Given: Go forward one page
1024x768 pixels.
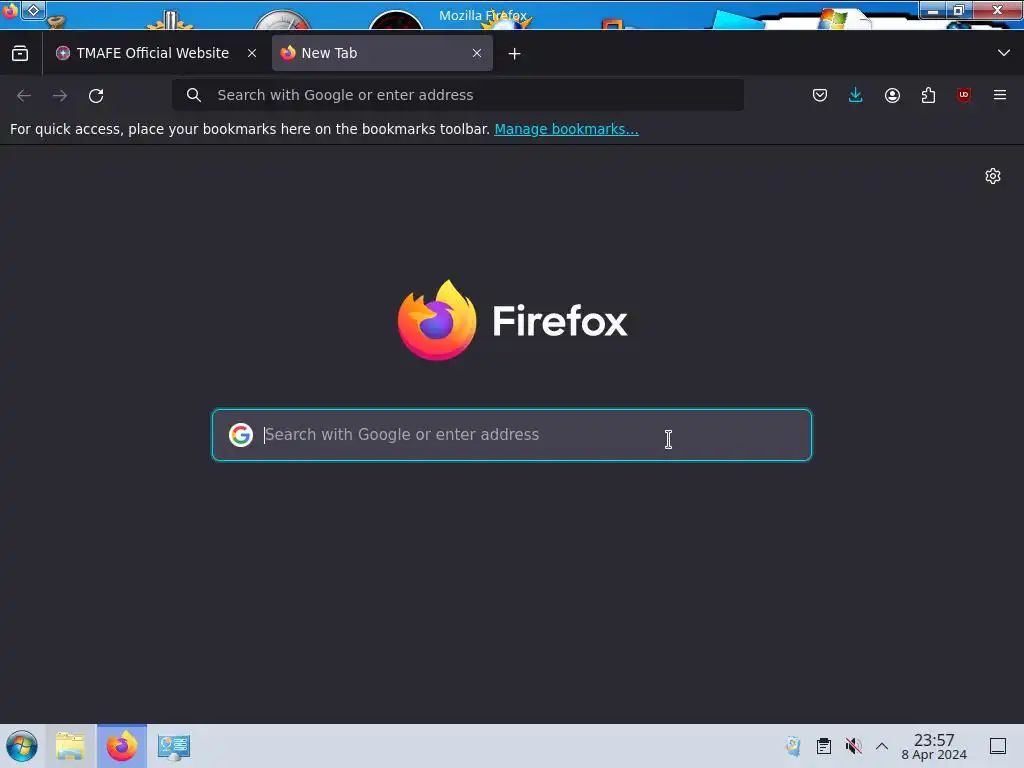Looking at the screenshot, I should click(60, 95).
